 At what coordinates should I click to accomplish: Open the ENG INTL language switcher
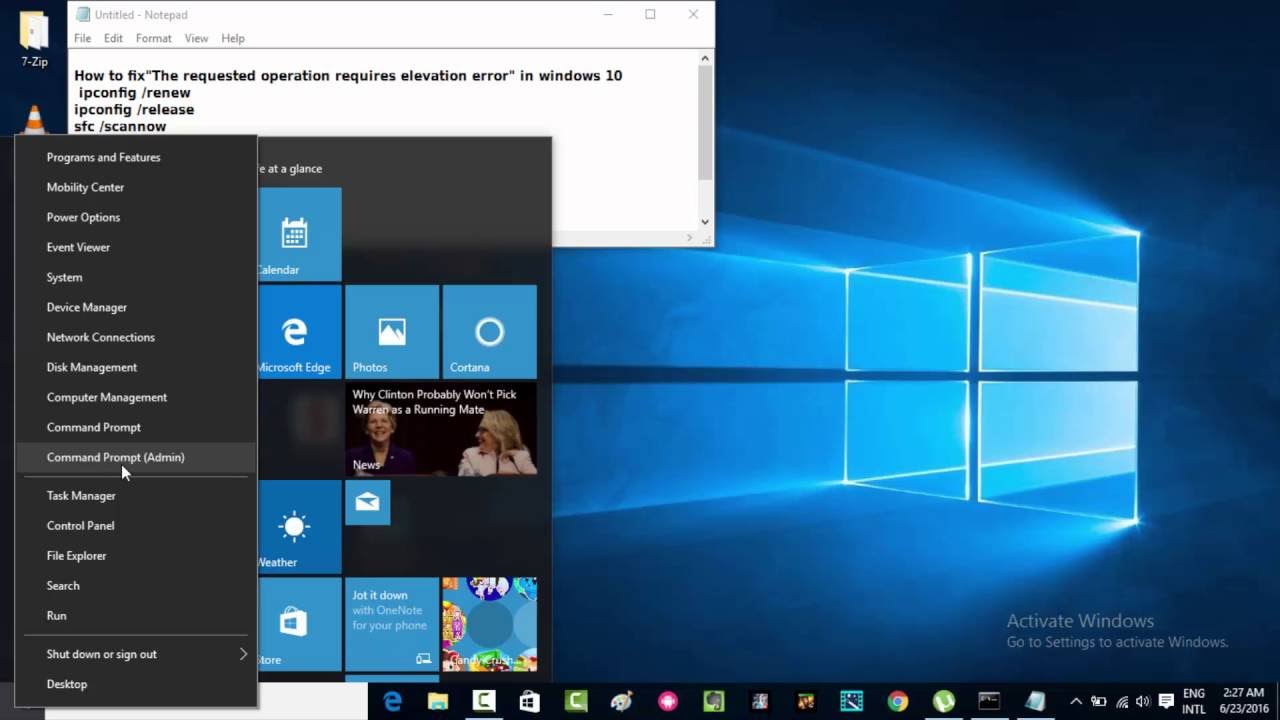click(1194, 702)
